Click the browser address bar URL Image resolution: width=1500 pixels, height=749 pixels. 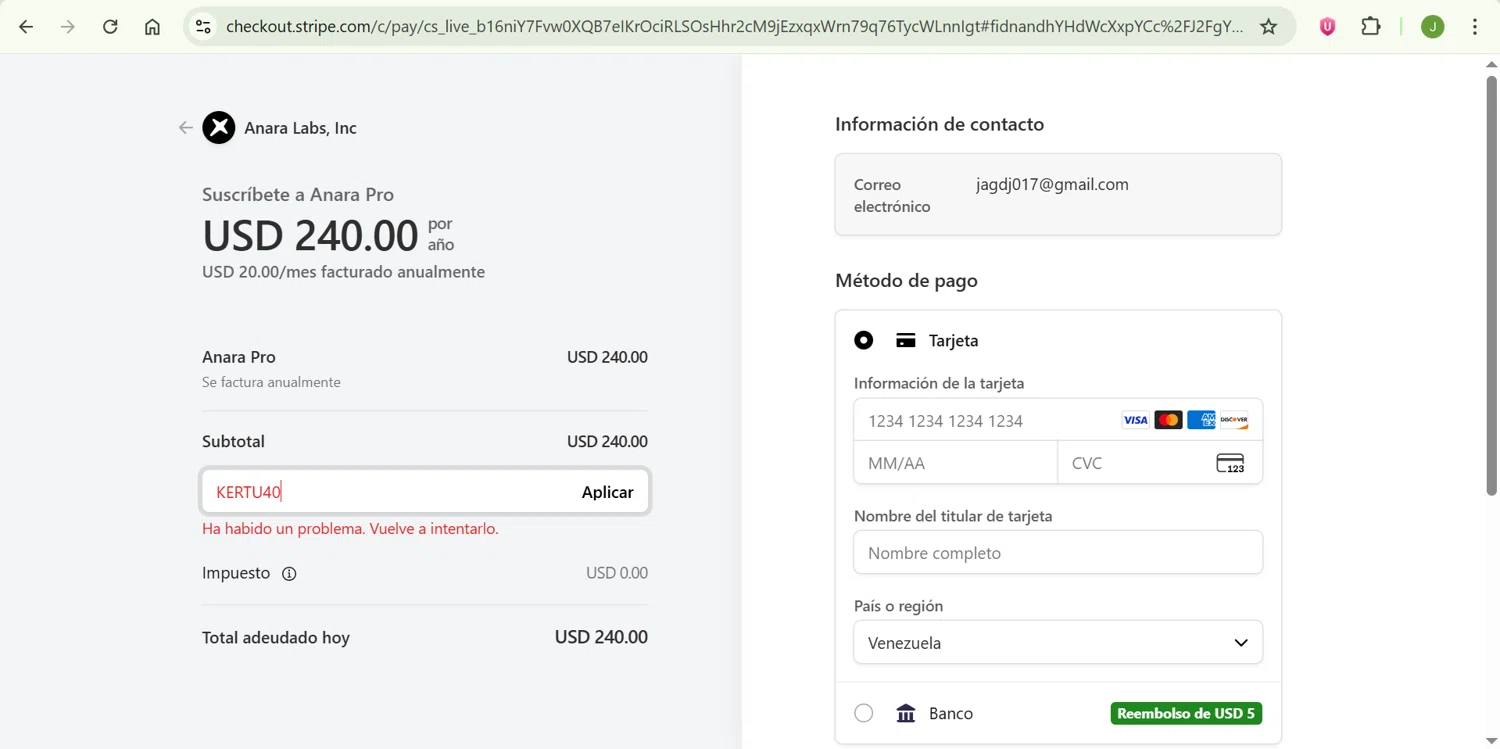click(x=735, y=27)
